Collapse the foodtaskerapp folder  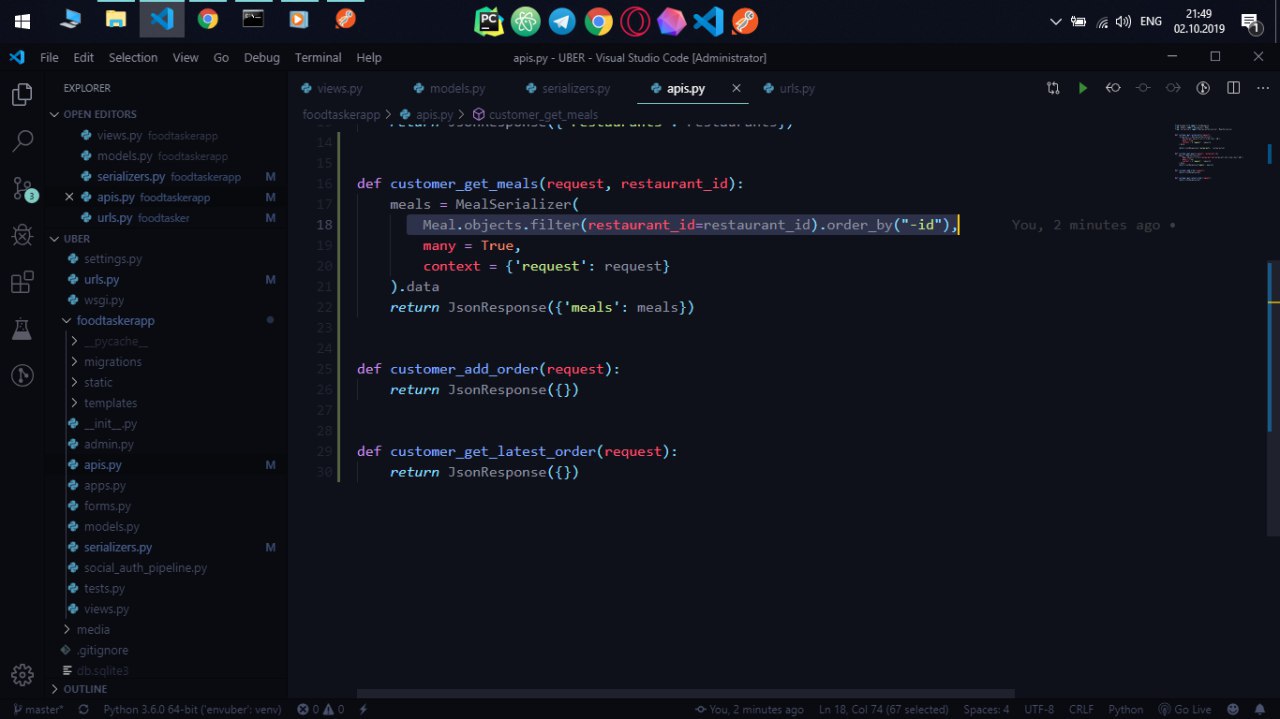115,321
